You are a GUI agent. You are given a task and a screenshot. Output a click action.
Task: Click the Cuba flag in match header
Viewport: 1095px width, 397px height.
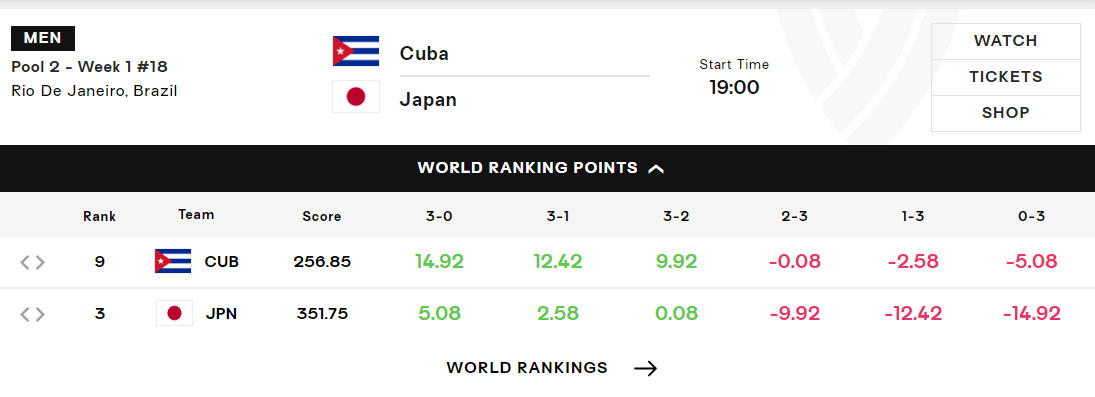tap(356, 51)
